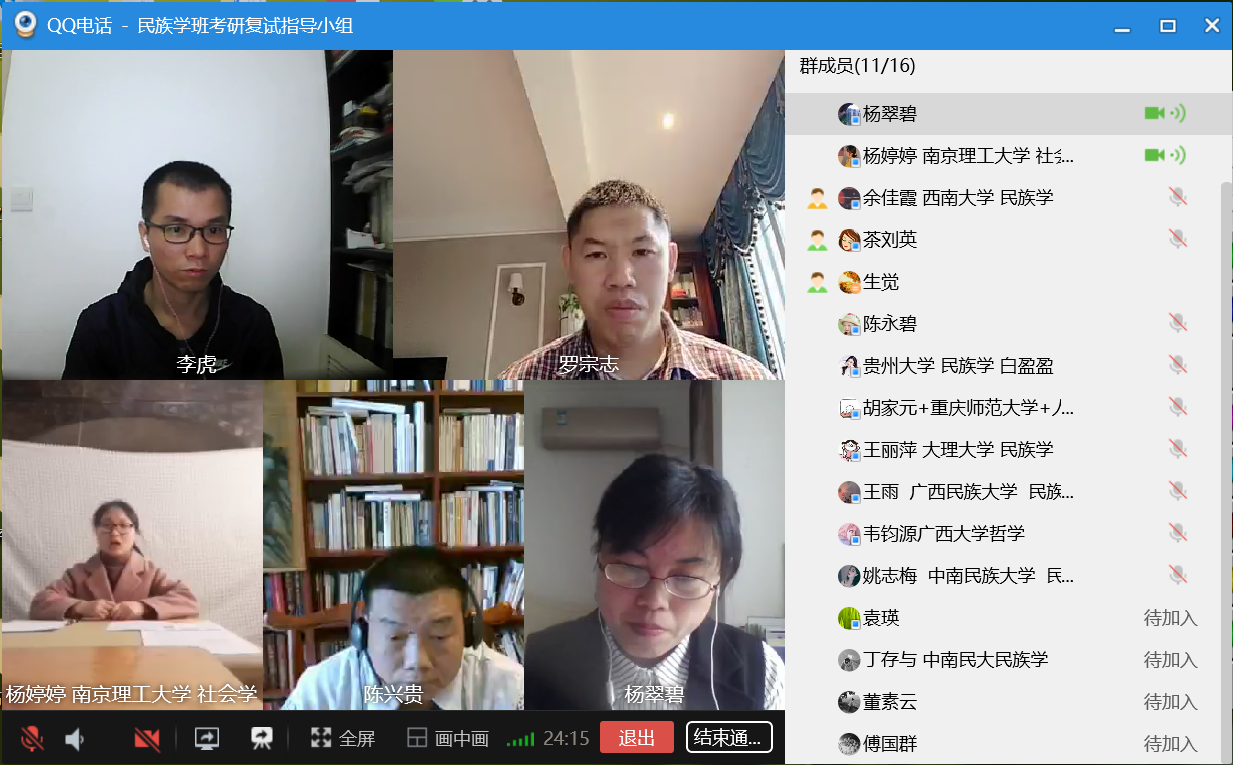Select 李虎 video tile
This screenshot has width=1233, height=765.
197,215
